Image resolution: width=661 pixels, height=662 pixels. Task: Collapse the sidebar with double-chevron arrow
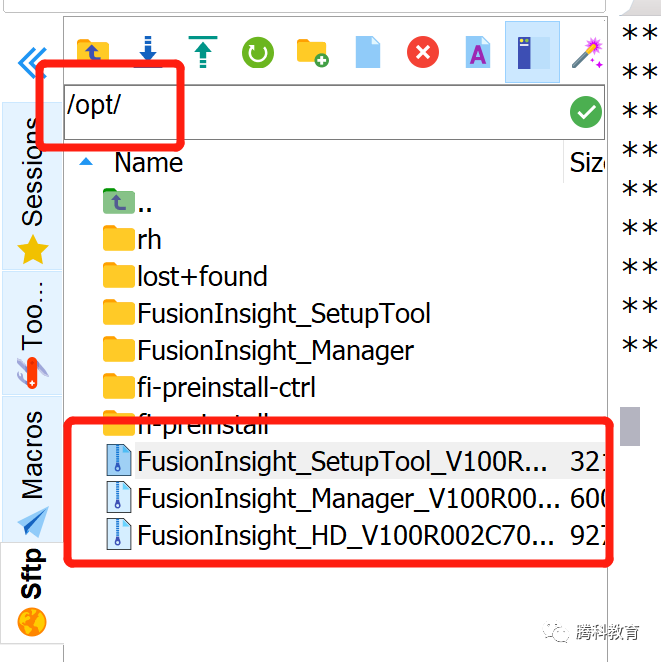point(33,63)
